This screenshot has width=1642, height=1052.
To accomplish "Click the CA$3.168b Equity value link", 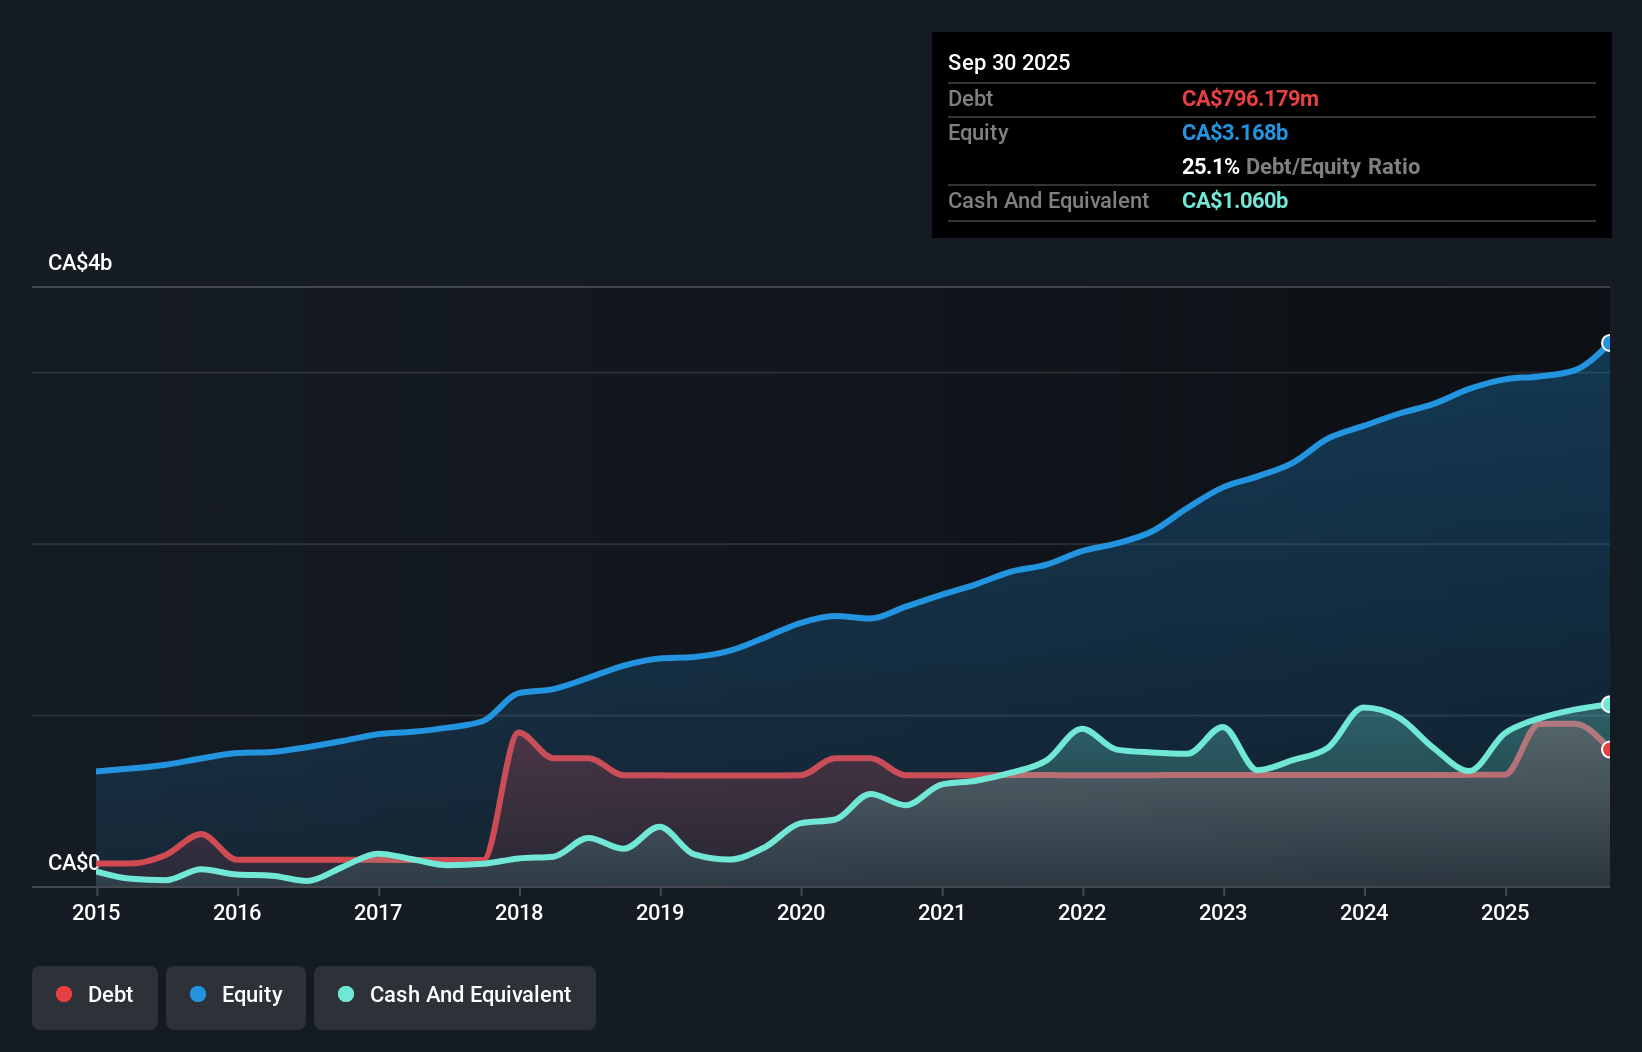I will (1234, 132).
